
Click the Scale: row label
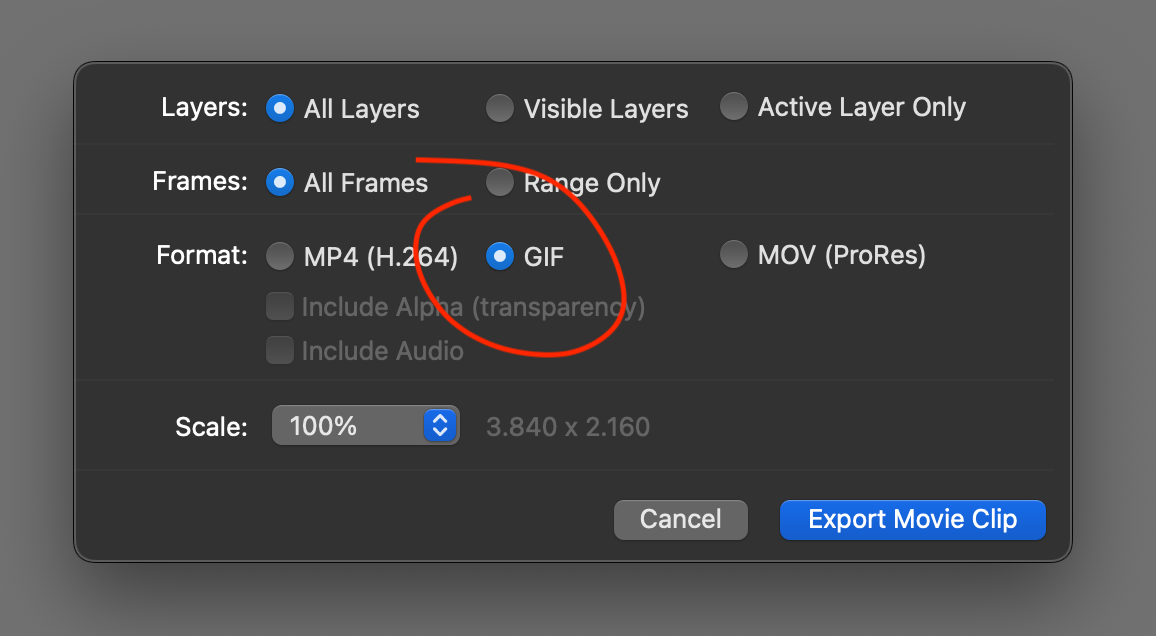point(211,427)
